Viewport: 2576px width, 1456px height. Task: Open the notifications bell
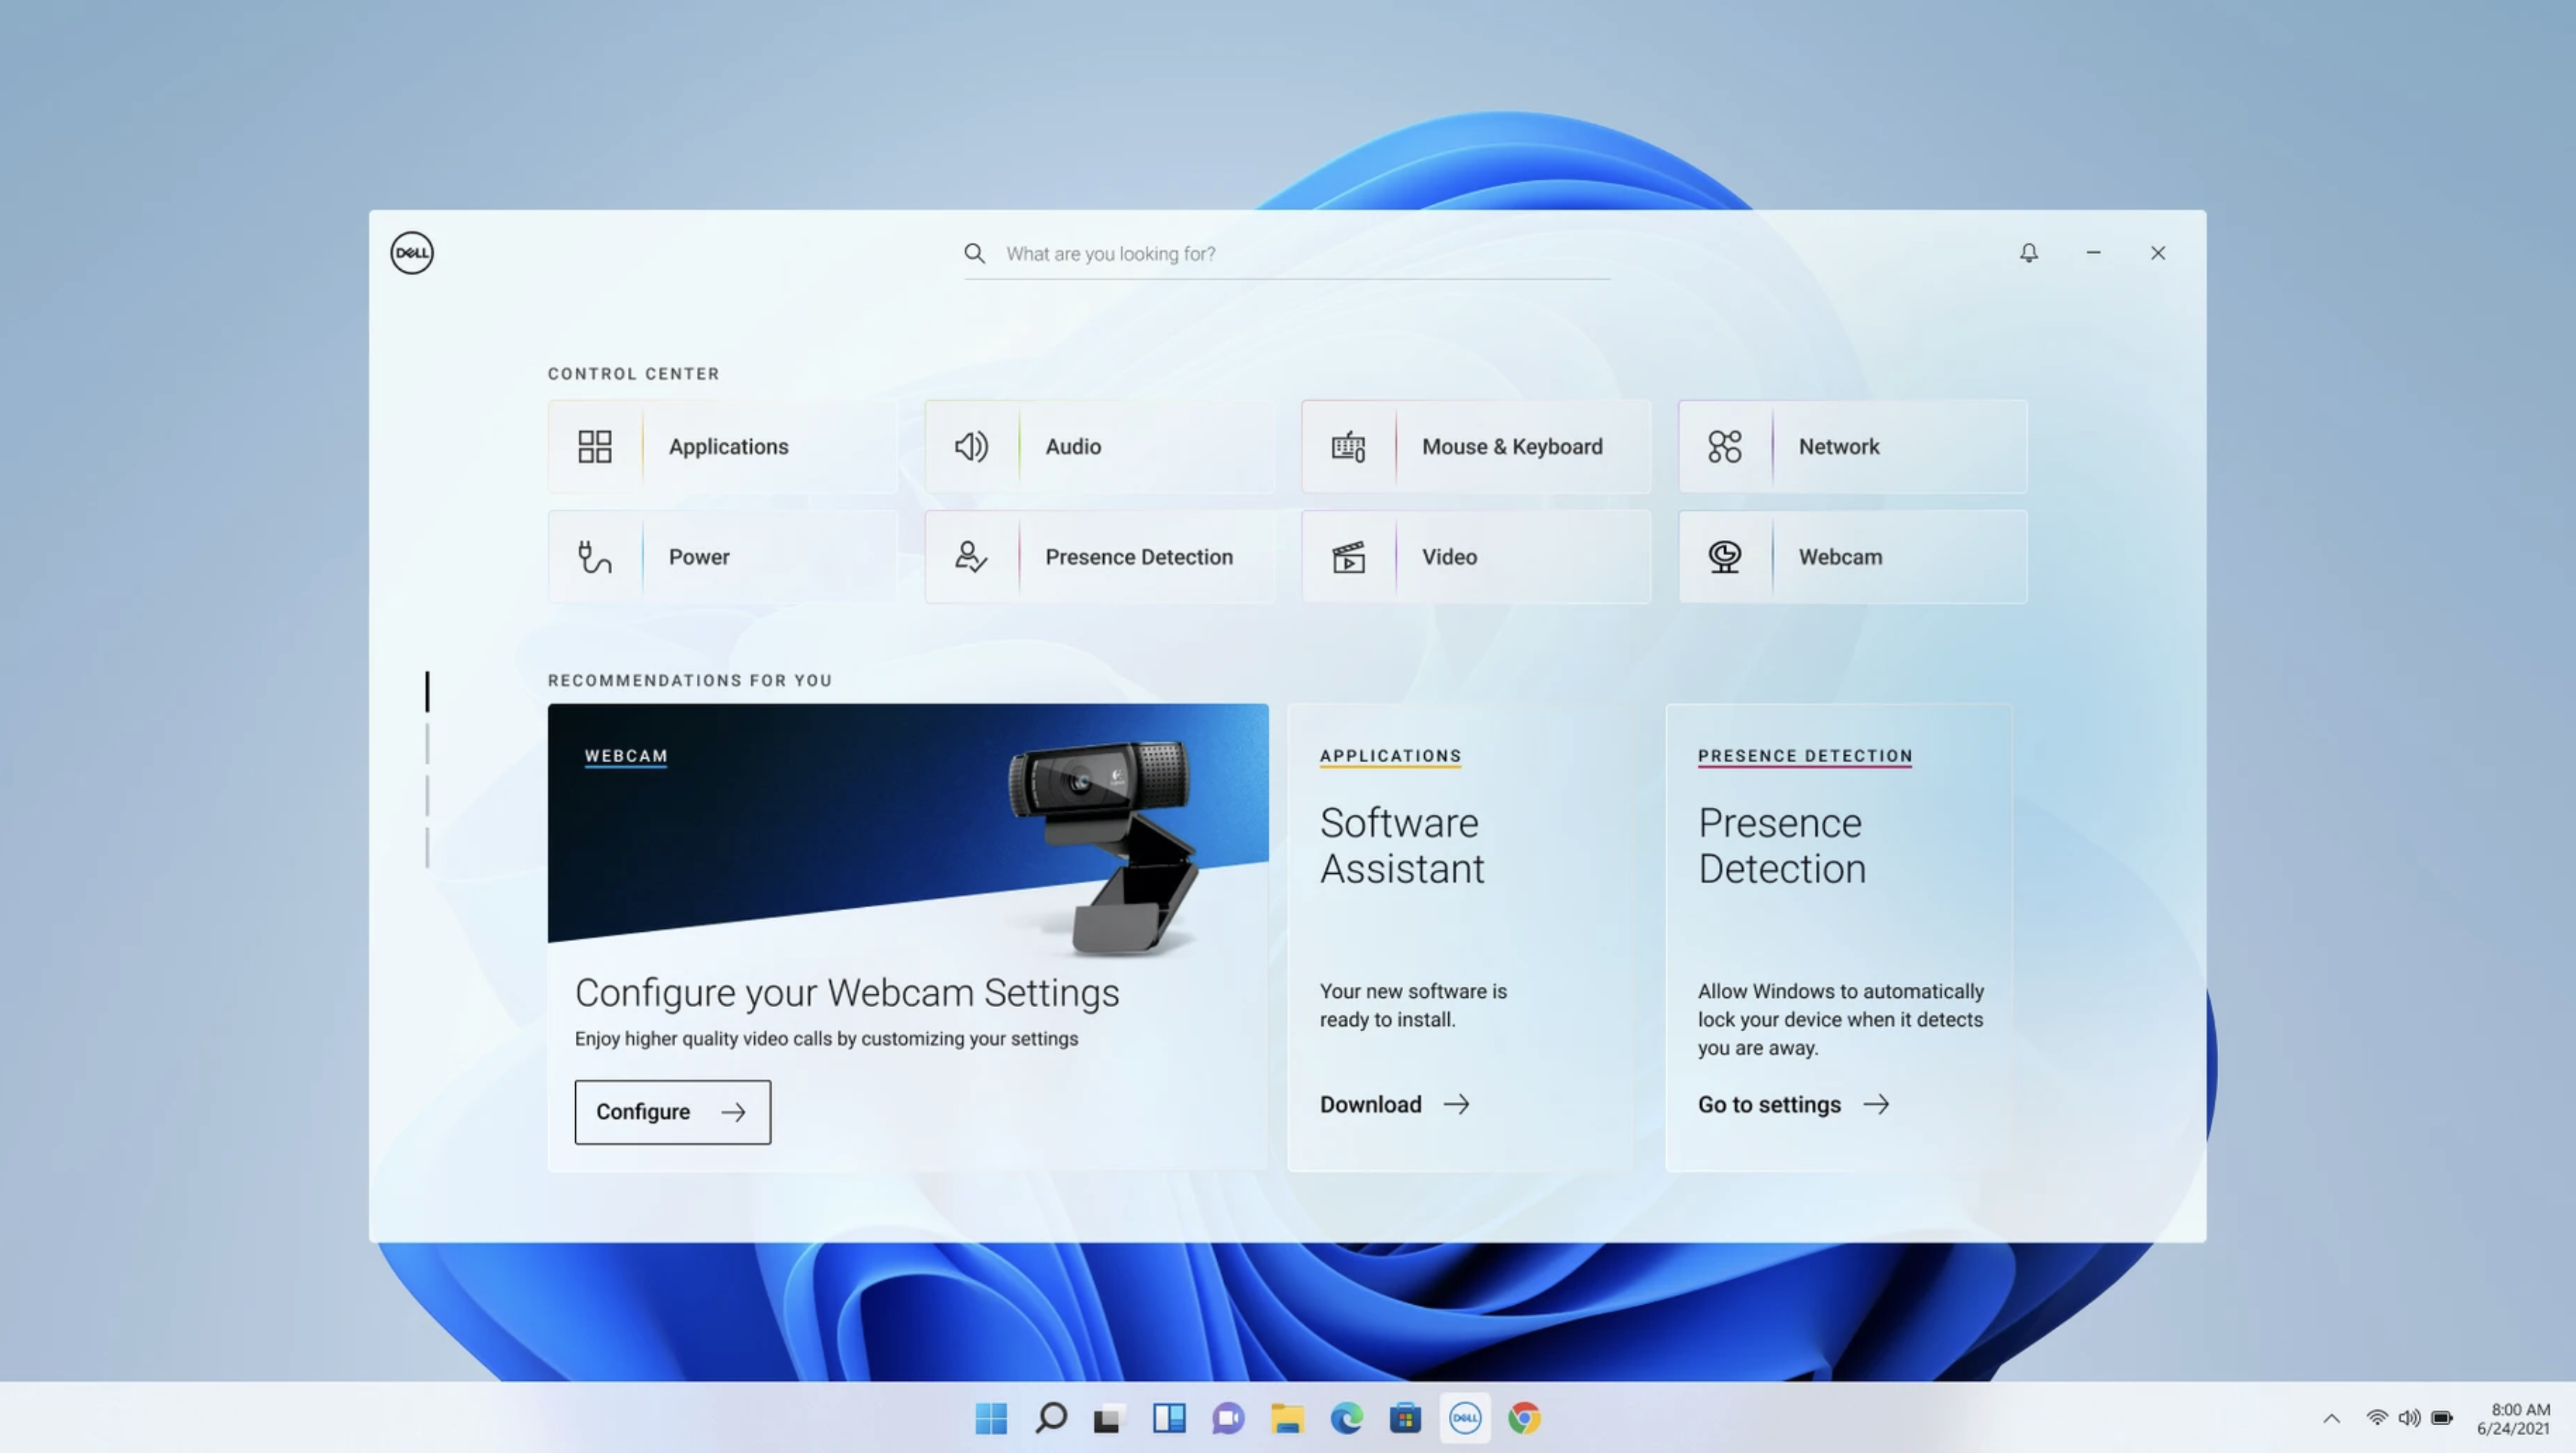coord(2028,253)
